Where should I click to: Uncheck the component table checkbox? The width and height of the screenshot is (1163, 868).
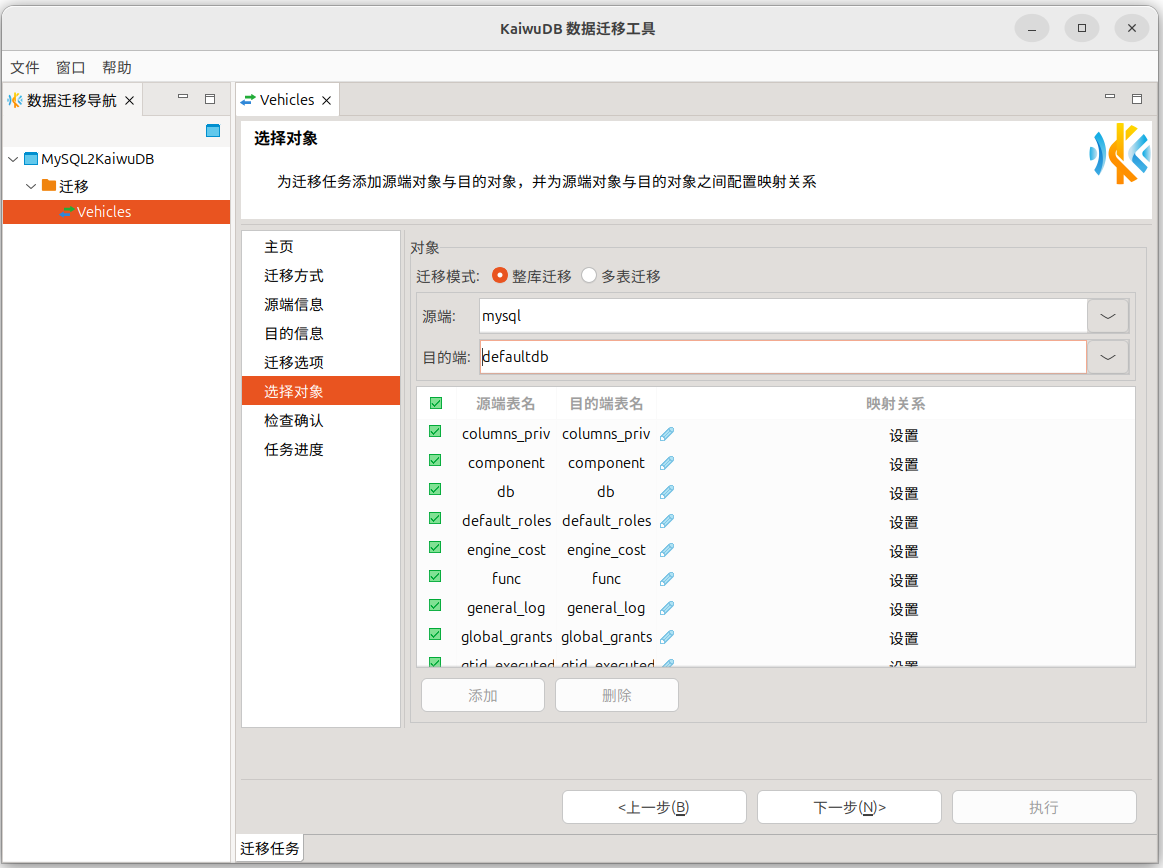coord(435,461)
